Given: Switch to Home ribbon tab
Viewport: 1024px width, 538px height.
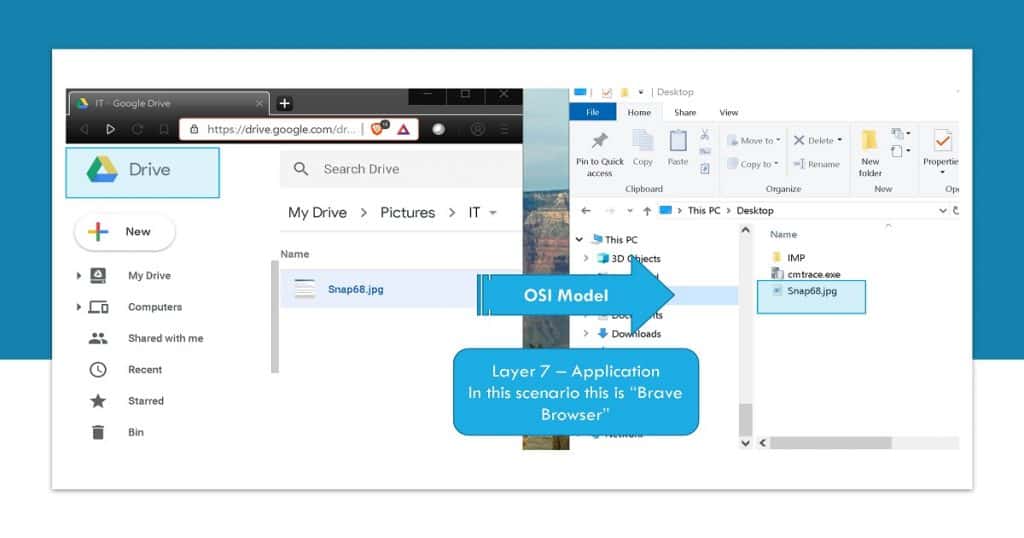Looking at the screenshot, I should (639, 112).
